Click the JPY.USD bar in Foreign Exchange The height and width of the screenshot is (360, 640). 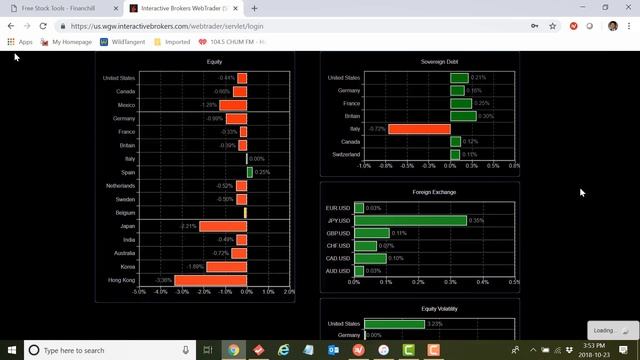pos(411,220)
